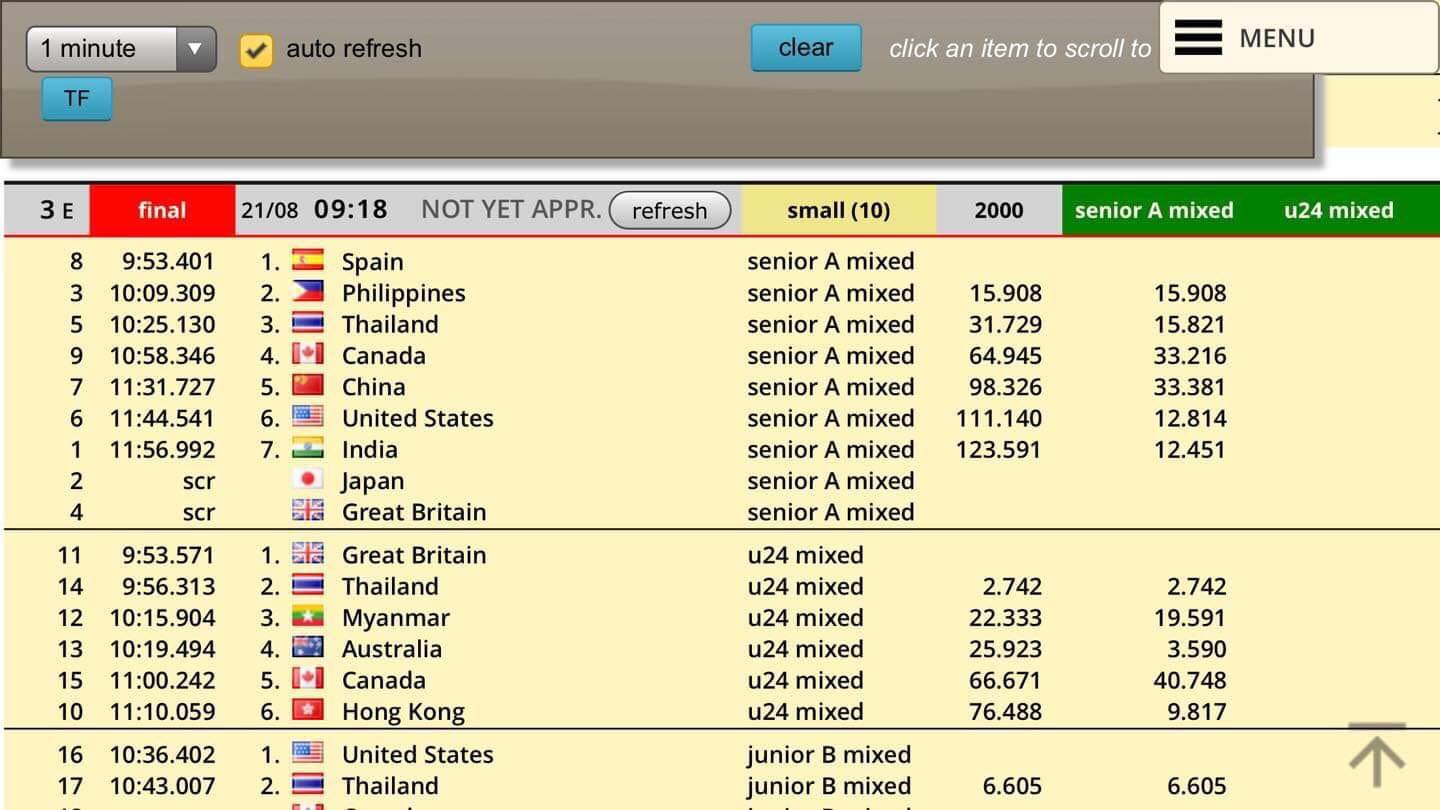The image size is (1440, 810).
Task: Click the Hong Kong flag icon
Action: click(307, 711)
